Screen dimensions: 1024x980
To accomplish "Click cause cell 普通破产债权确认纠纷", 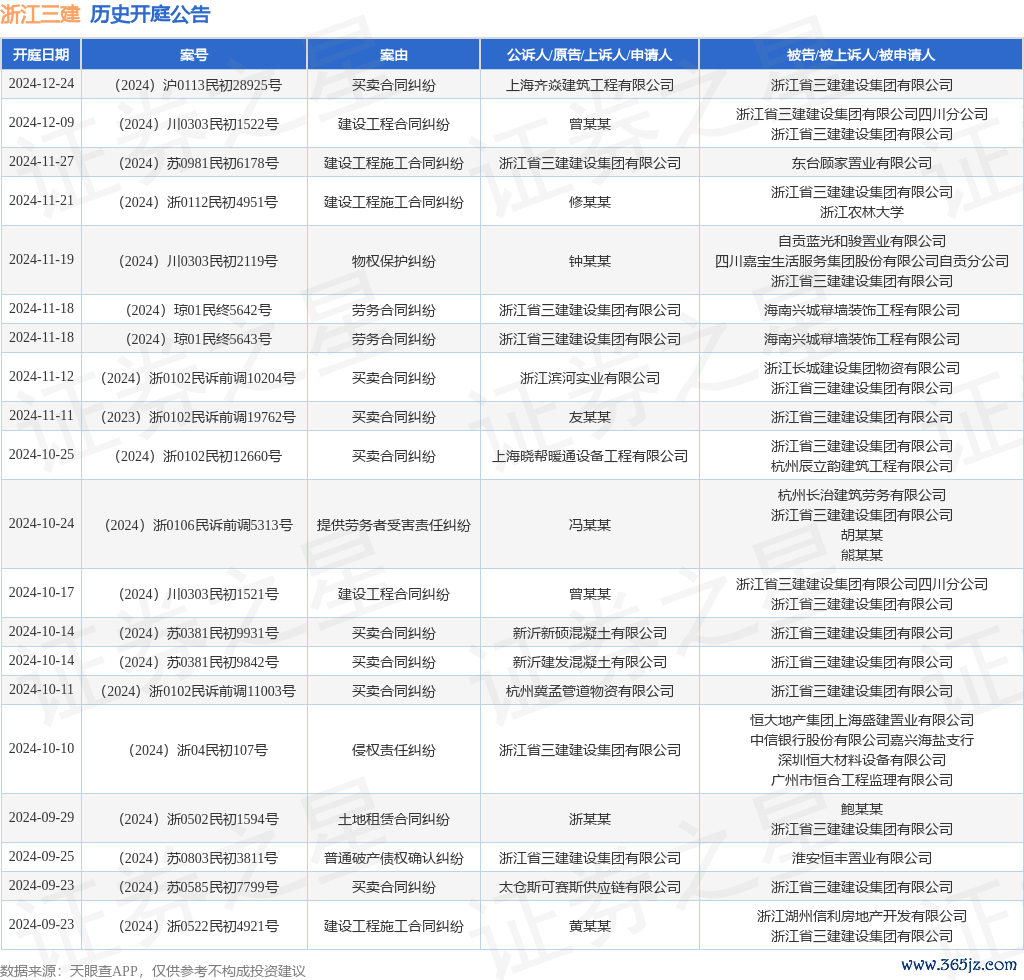I will (394, 859).
